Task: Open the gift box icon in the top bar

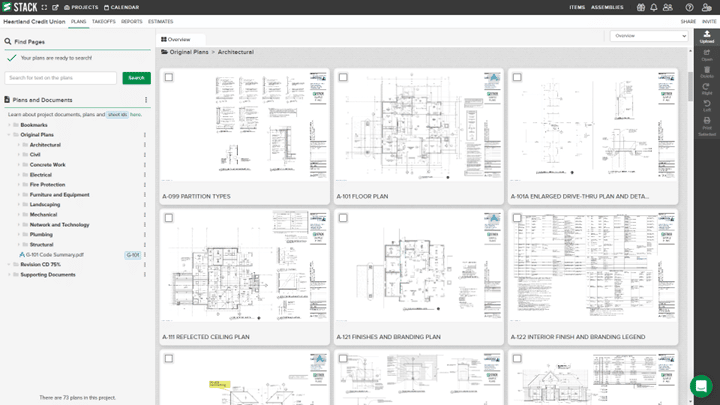Action: (641, 7)
